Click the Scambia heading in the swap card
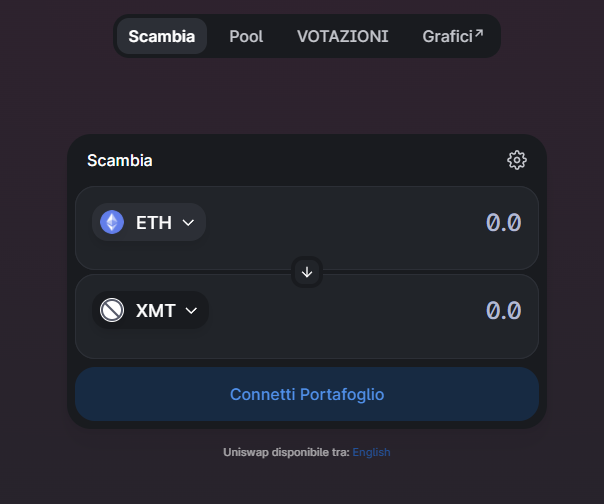The height and width of the screenshot is (504, 604). point(120,160)
